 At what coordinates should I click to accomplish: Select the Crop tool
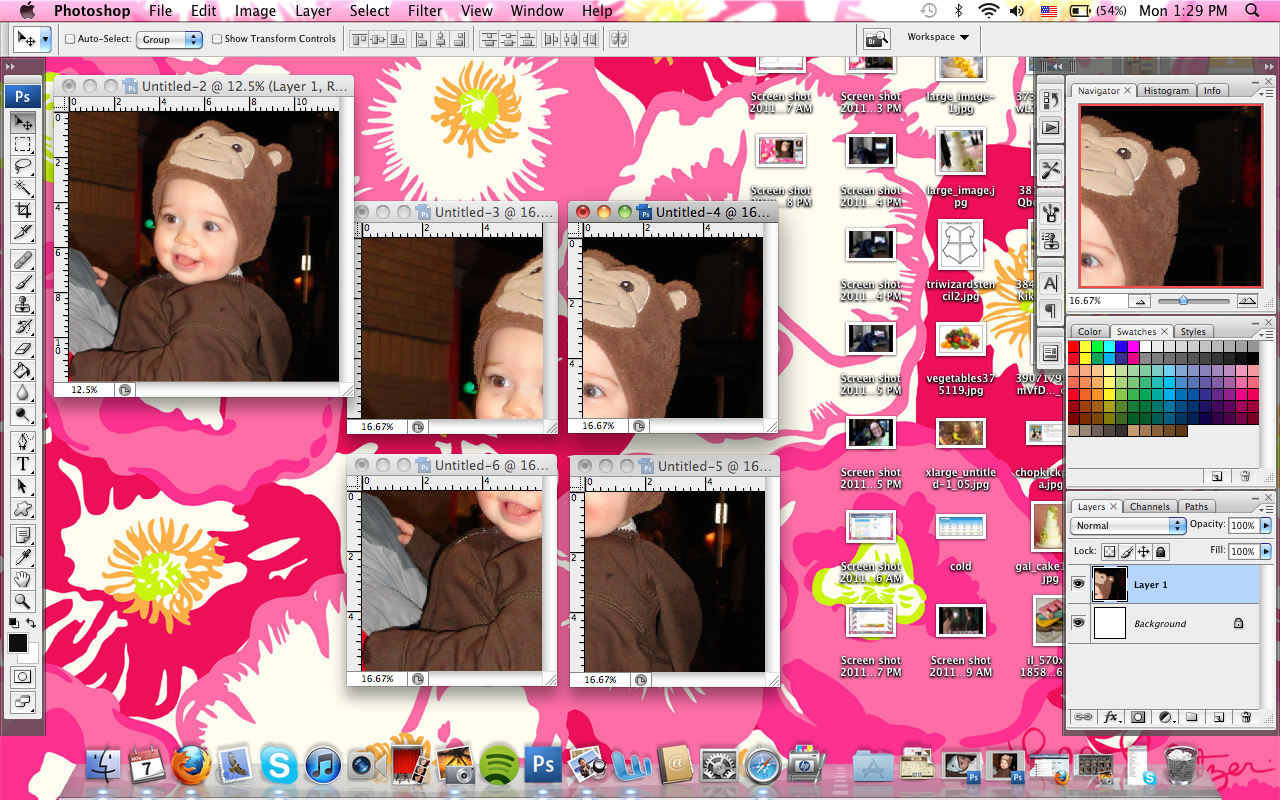(23, 211)
